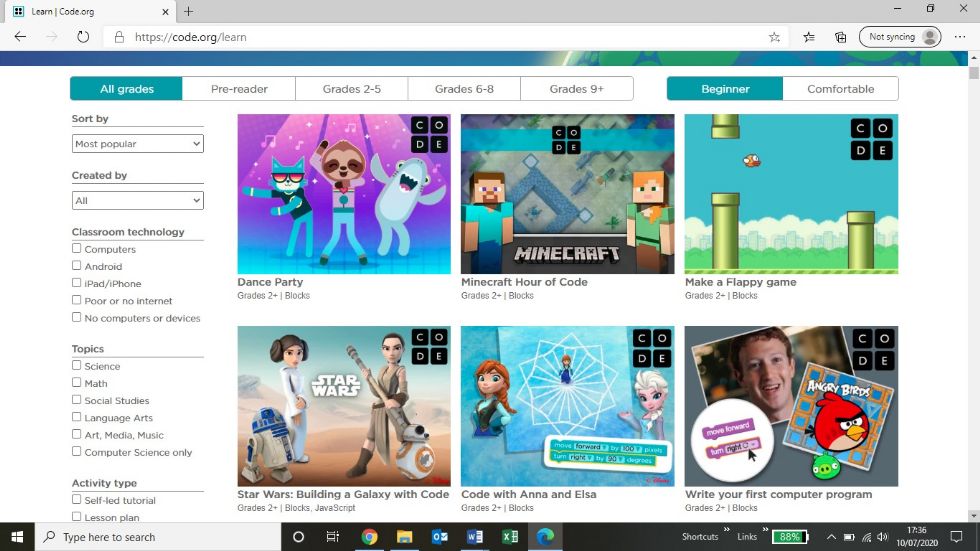This screenshot has height=551, width=980.
Task: Open a new browser tab
Action: [188, 11]
